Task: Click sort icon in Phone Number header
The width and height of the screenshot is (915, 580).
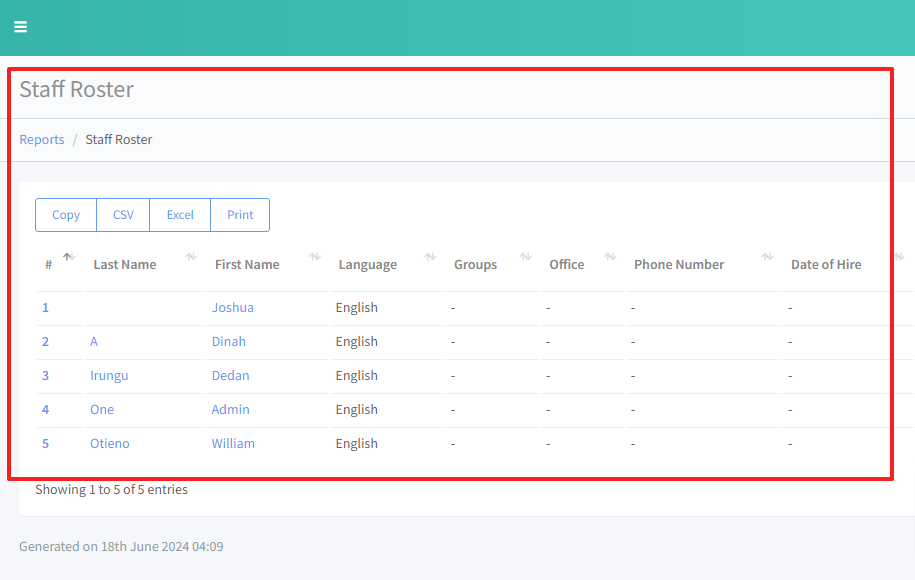Action: click(767, 257)
